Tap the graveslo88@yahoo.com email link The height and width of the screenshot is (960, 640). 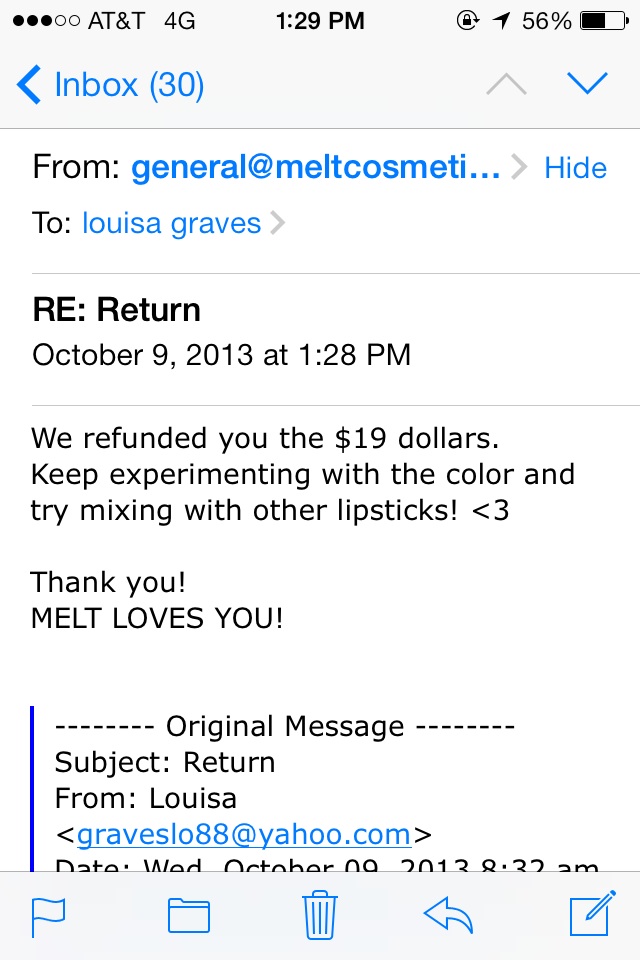pyautogui.click(x=244, y=834)
